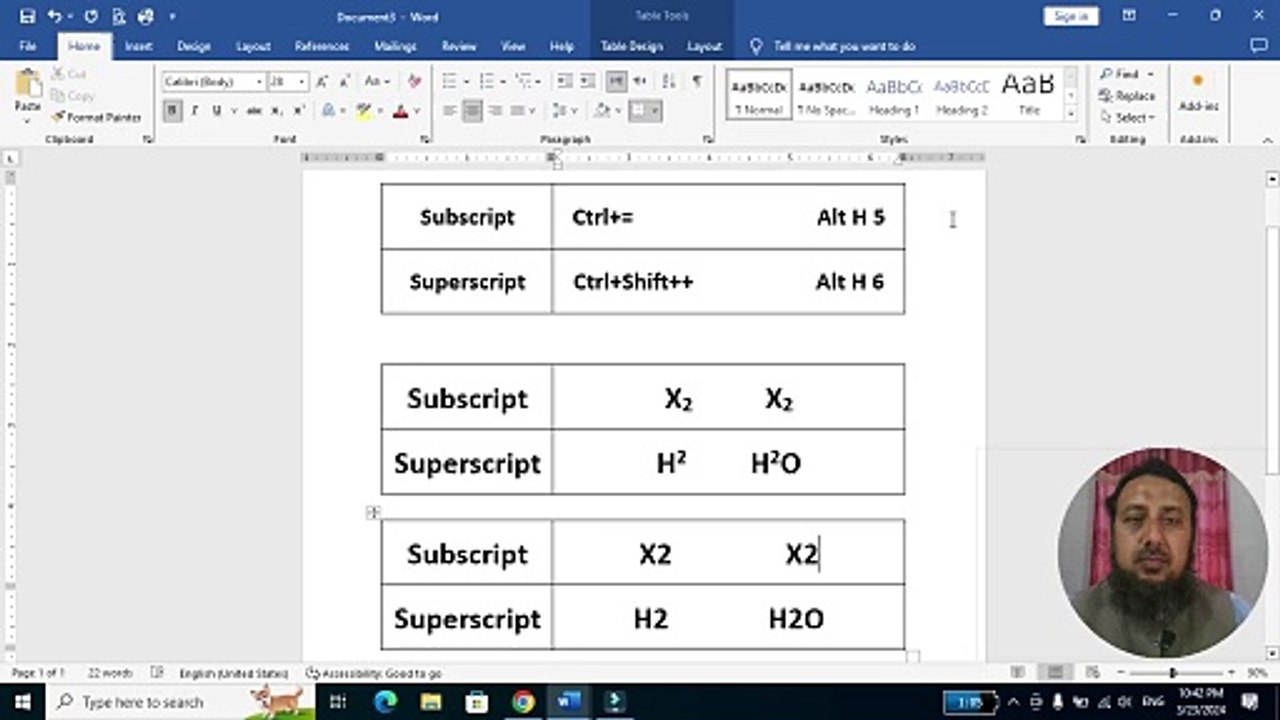The width and height of the screenshot is (1280, 720).
Task: Click the table move handle icon
Action: click(x=373, y=512)
